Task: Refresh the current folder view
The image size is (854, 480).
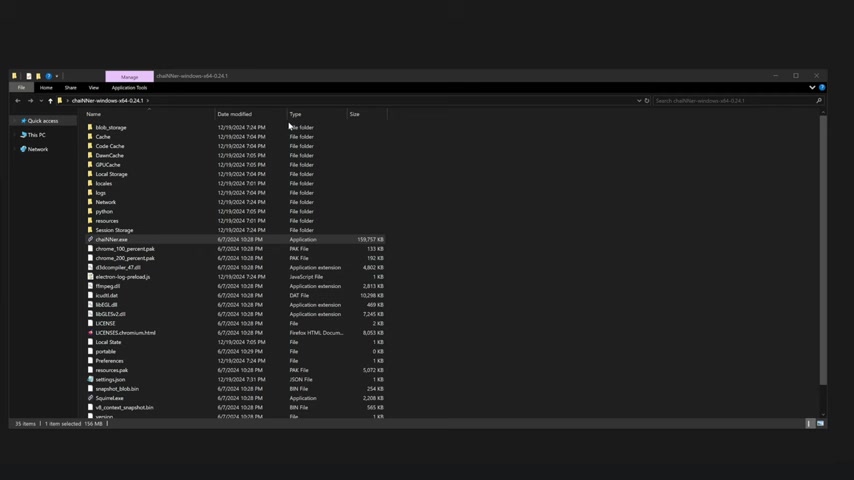Action: click(647, 101)
